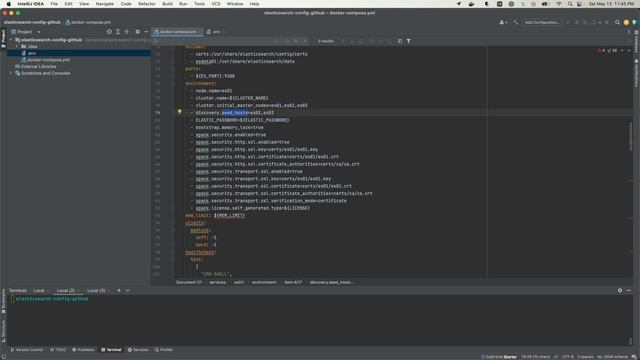The image size is (640, 360).
Task: Fold the ulimits block in gutter
Action: coord(173,223)
